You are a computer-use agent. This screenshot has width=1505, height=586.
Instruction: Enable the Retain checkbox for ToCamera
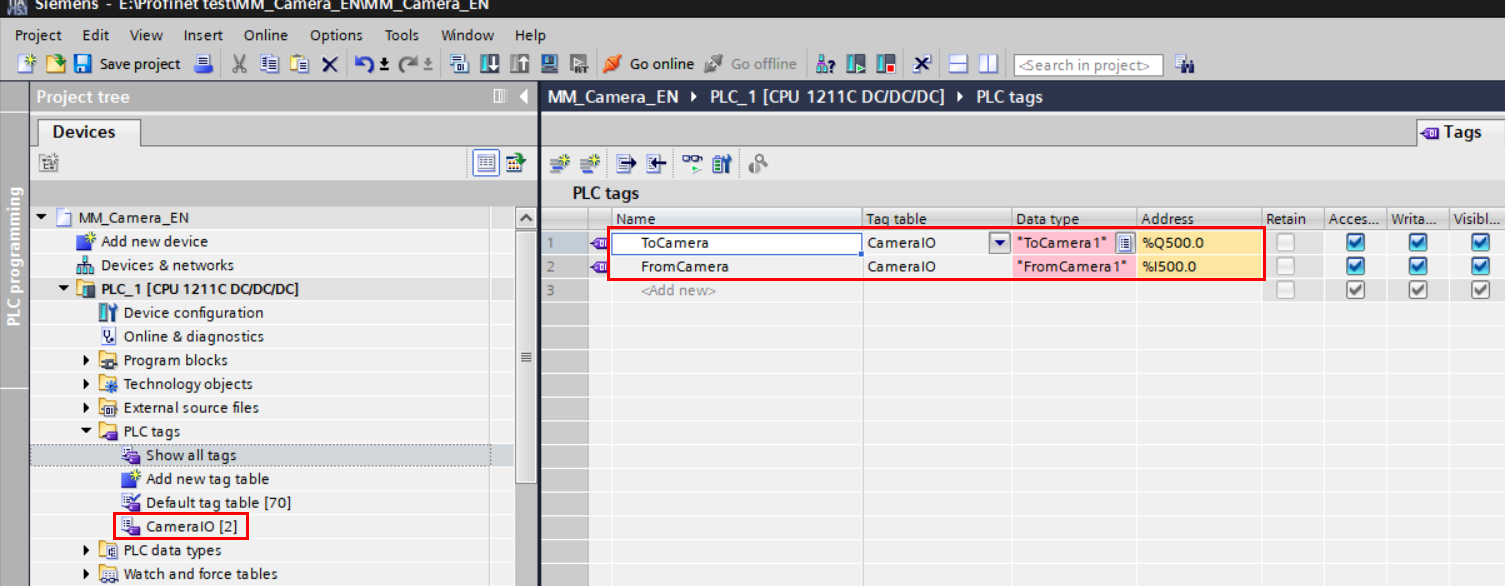tap(1287, 242)
